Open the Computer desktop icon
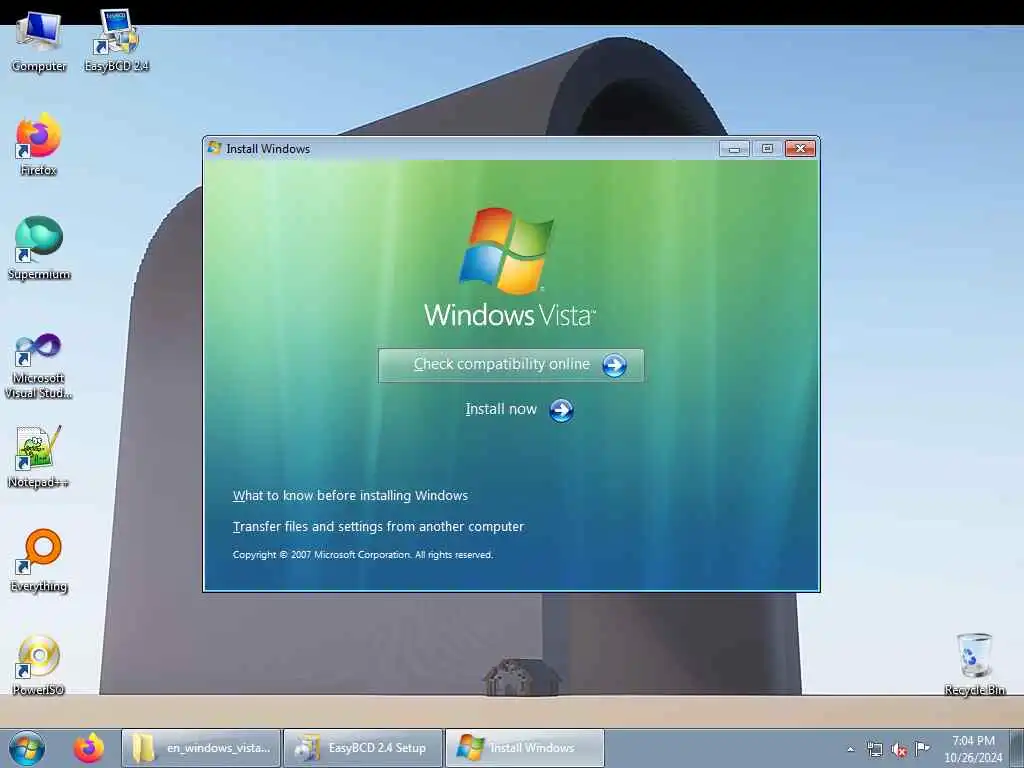This screenshot has height=768, width=1024. pyautogui.click(x=39, y=42)
